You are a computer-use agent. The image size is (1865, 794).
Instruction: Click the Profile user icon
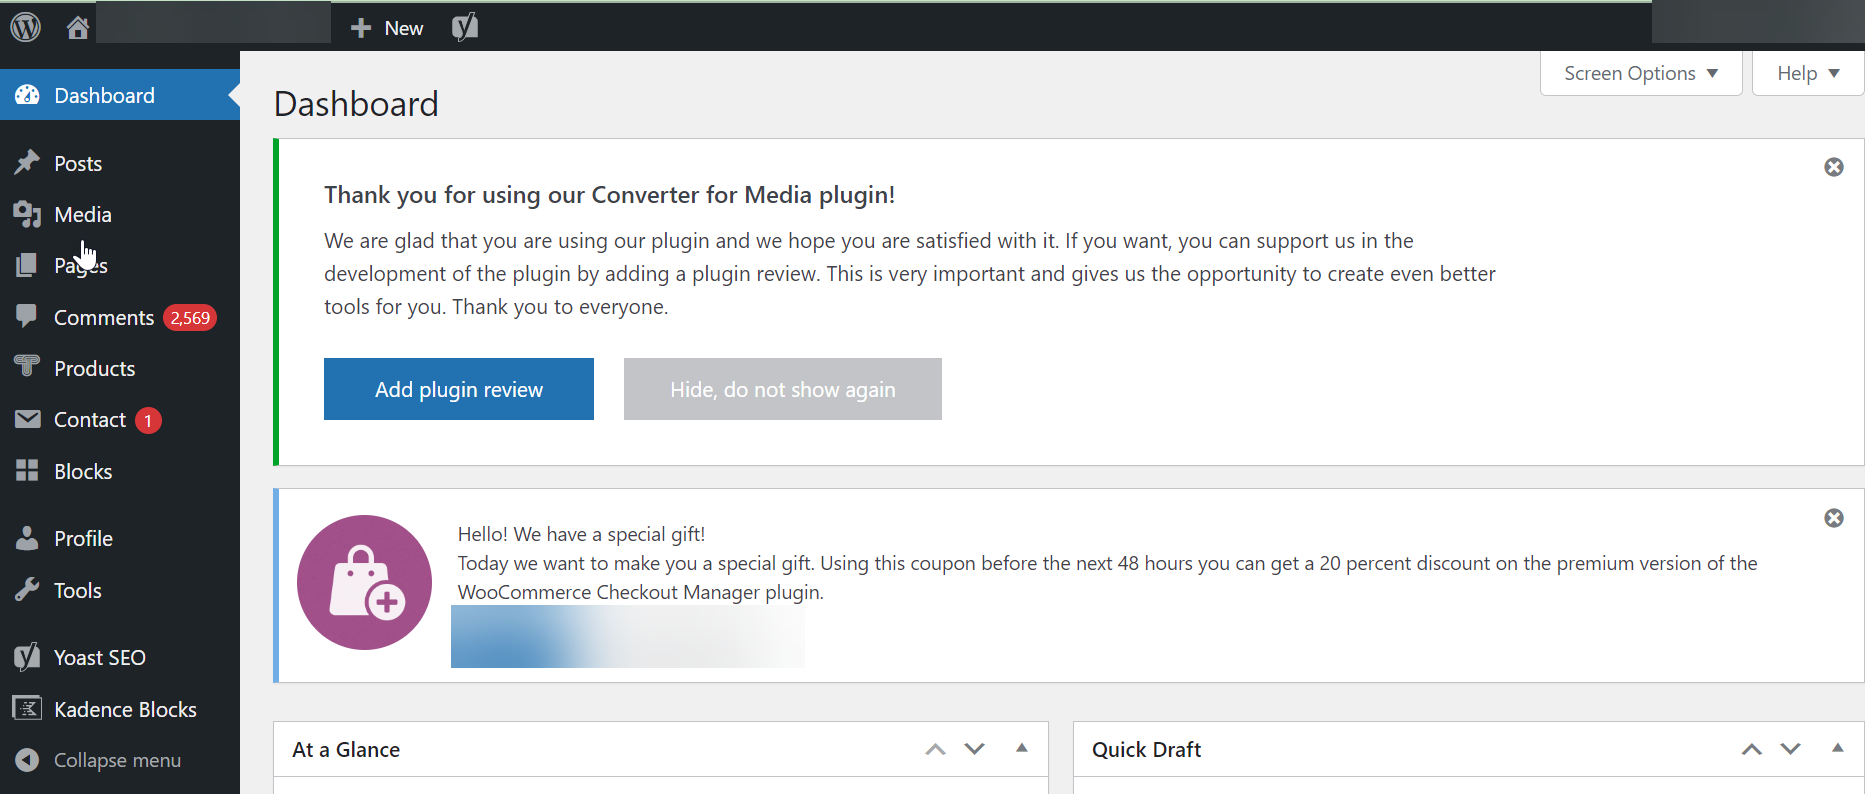27,538
